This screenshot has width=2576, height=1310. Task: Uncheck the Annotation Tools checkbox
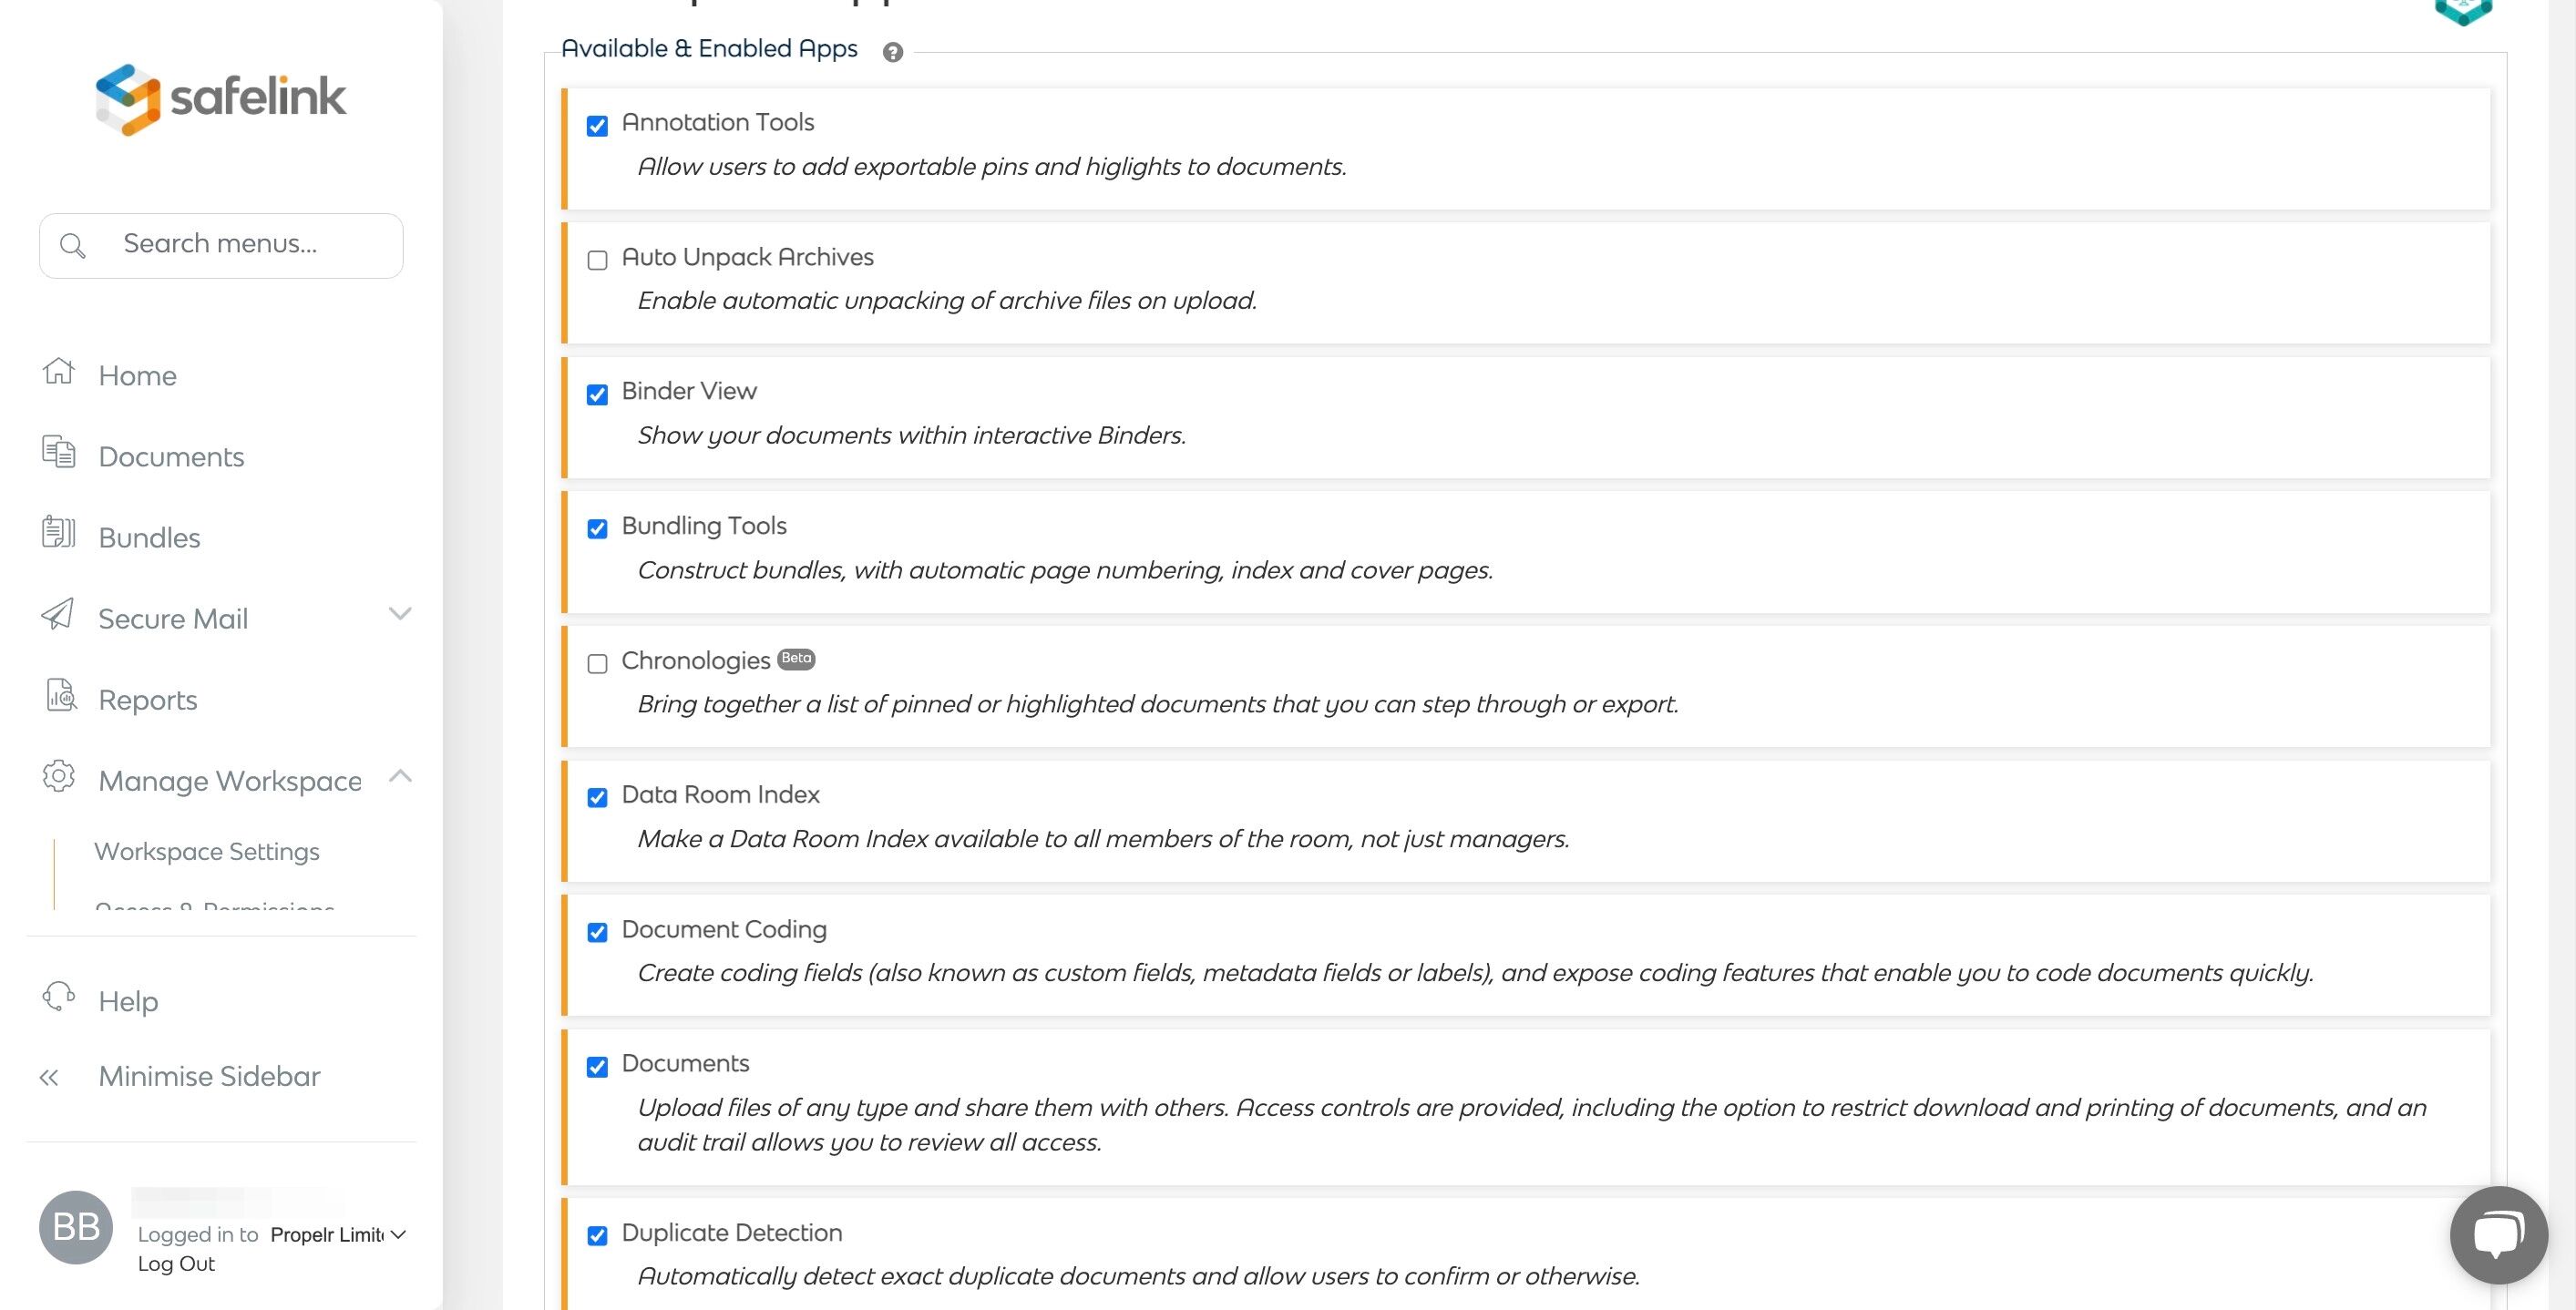(597, 126)
